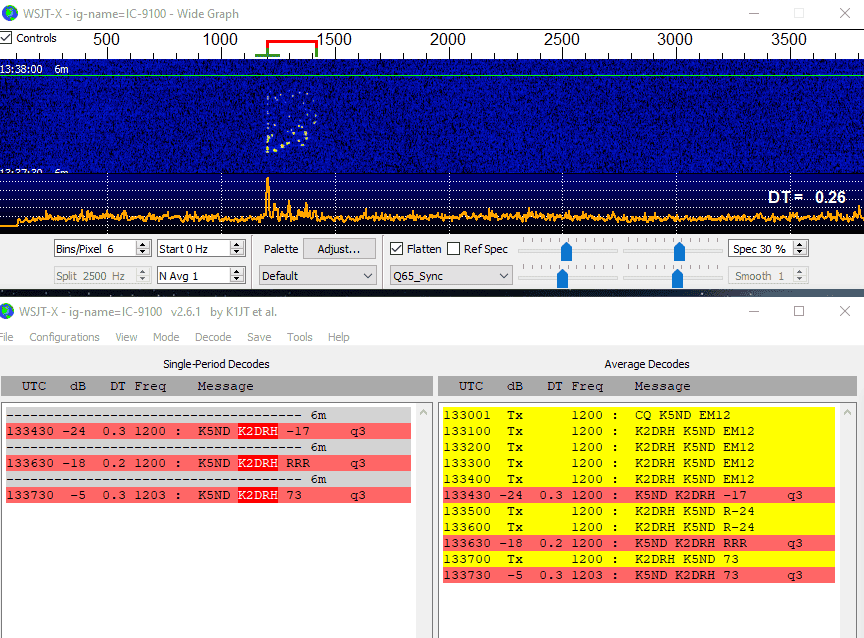
Task: Uncheck the Flatten checkbox
Action: tap(397, 249)
